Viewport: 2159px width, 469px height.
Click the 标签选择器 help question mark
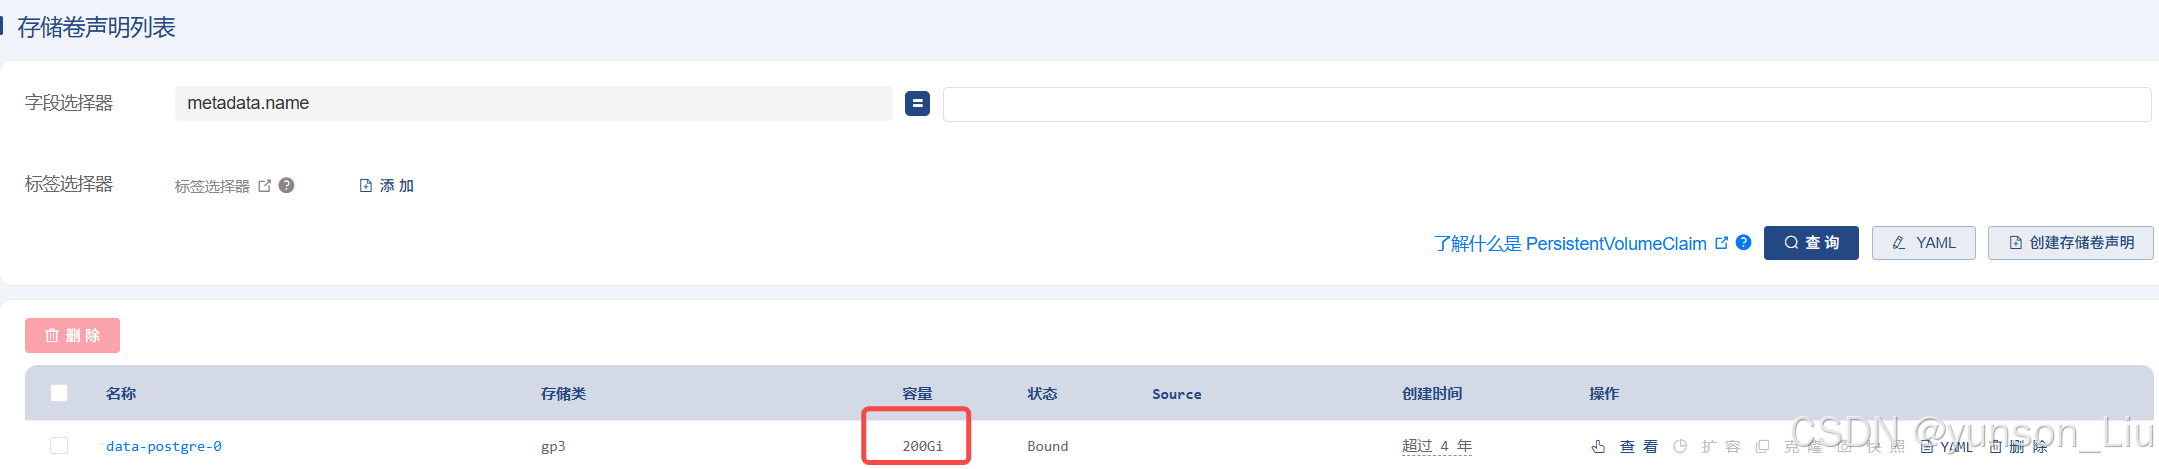(x=286, y=185)
